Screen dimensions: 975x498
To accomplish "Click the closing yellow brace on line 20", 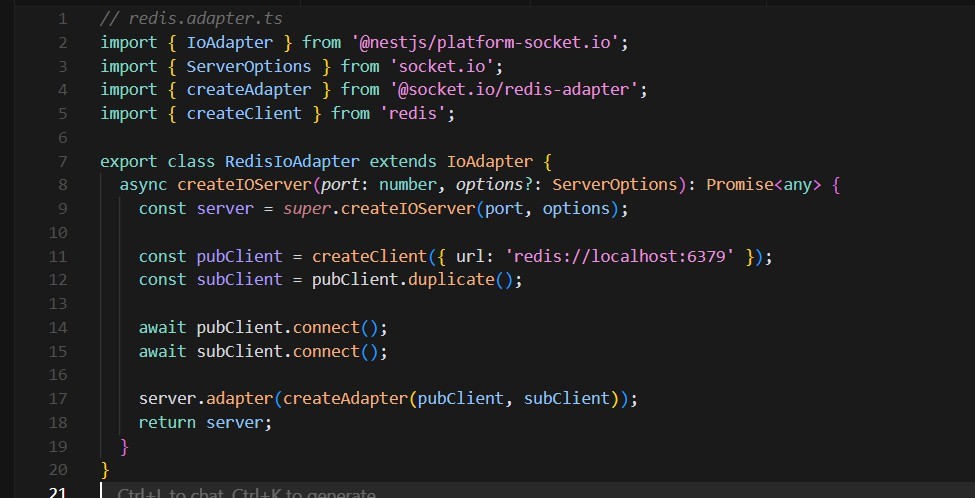I will pyautogui.click(x=105, y=470).
